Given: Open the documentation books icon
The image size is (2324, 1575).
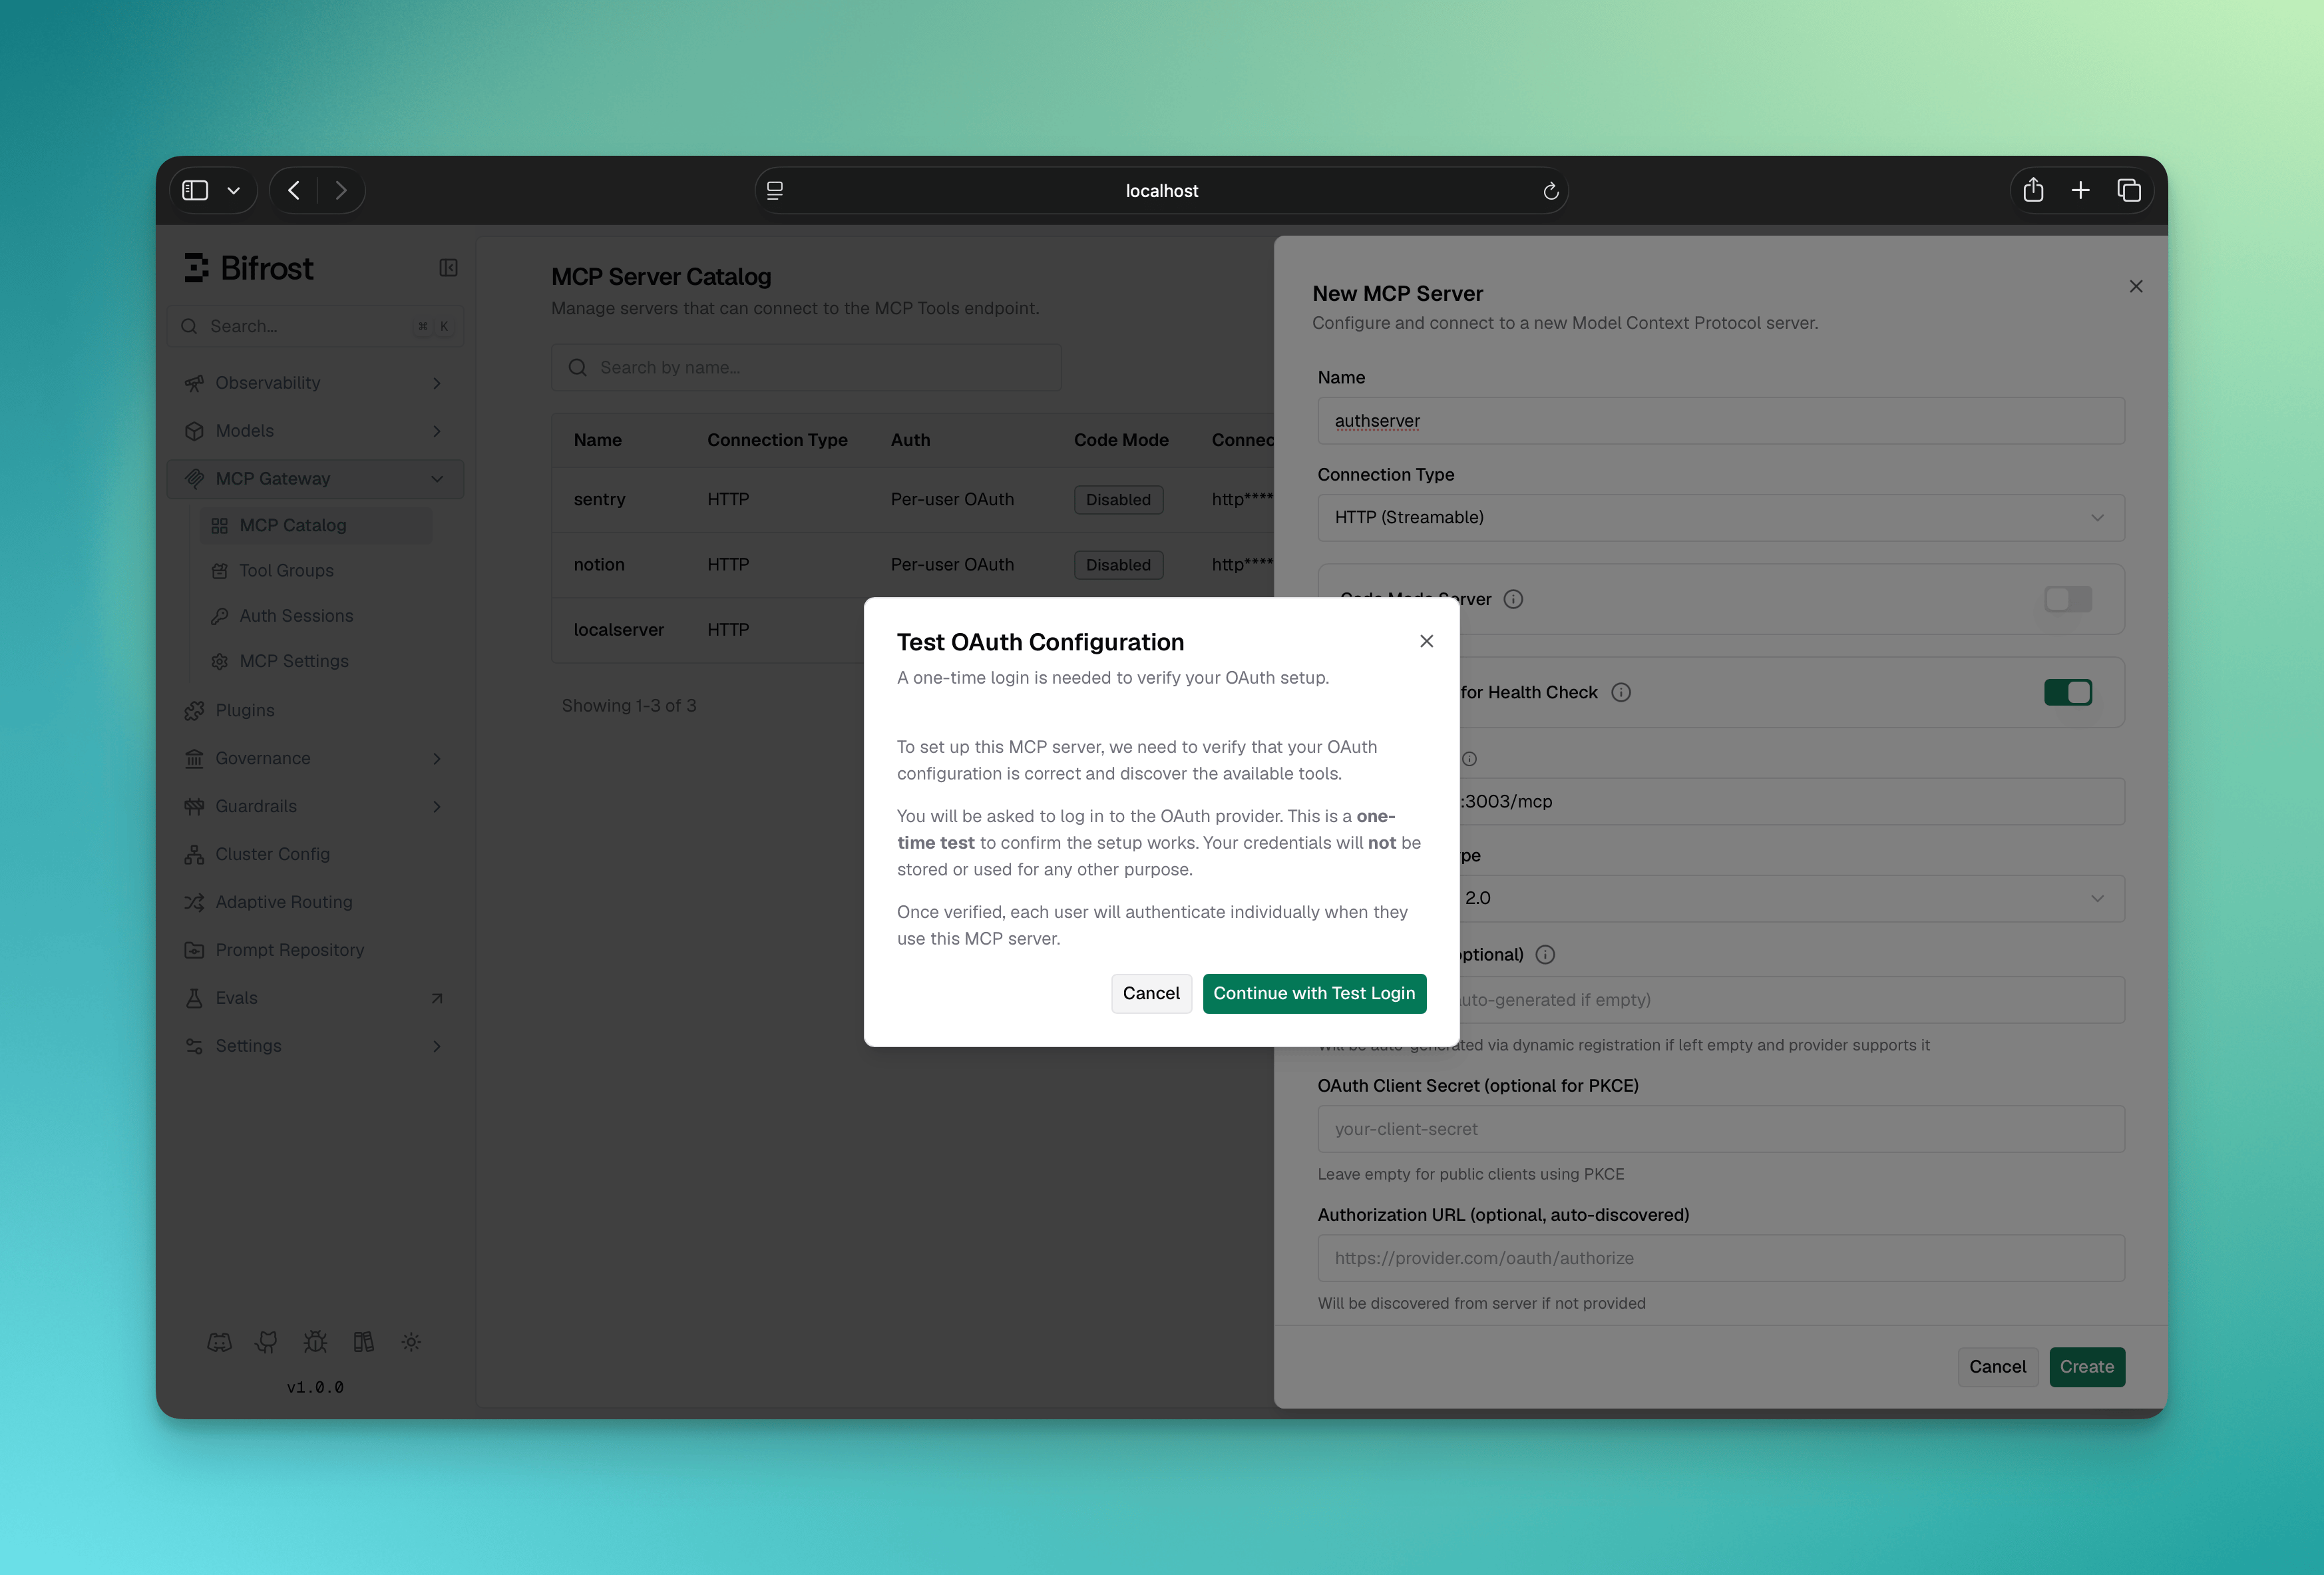Looking at the screenshot, I should click(x=363, y=1342).
